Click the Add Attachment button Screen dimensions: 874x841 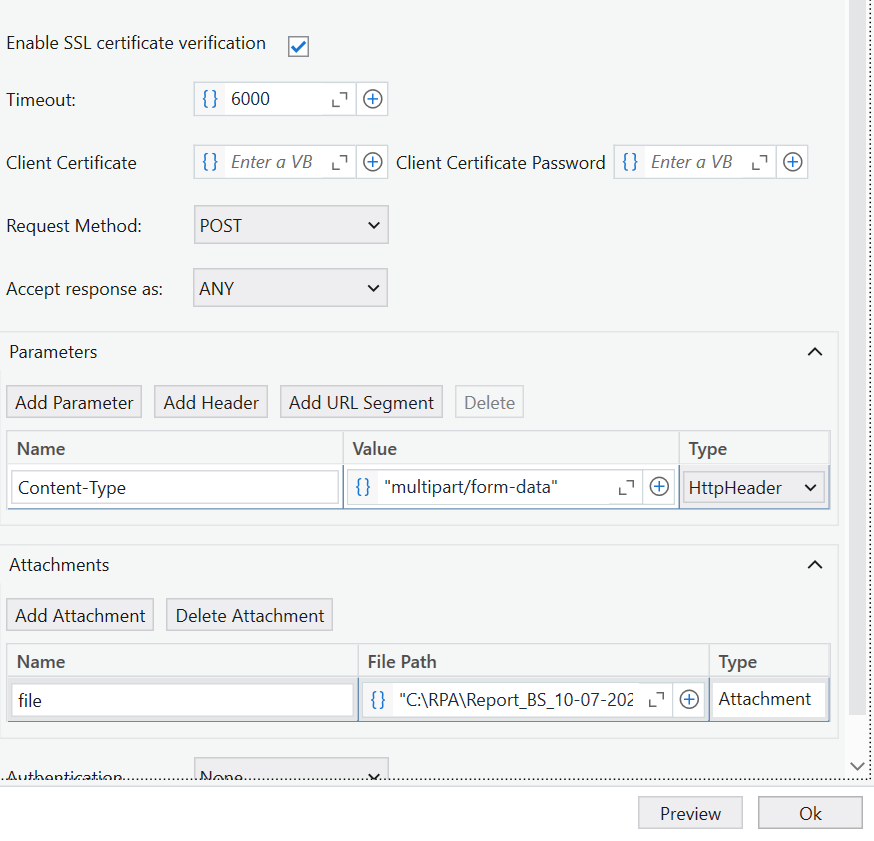click(79, 614)
